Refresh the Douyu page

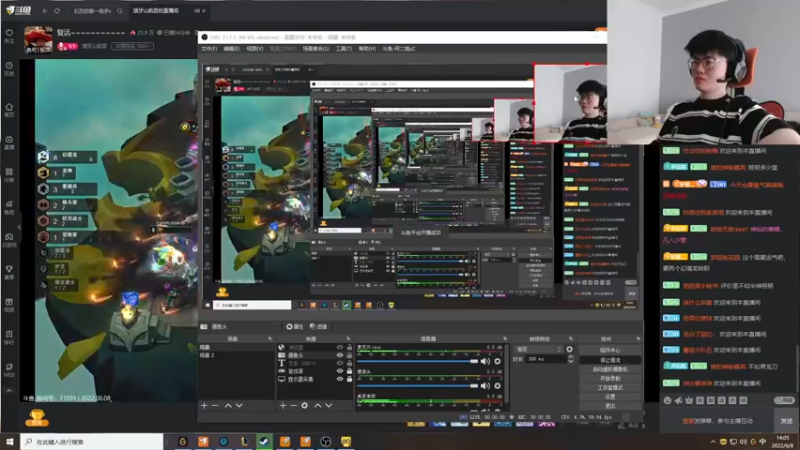(x=57, y=11)
